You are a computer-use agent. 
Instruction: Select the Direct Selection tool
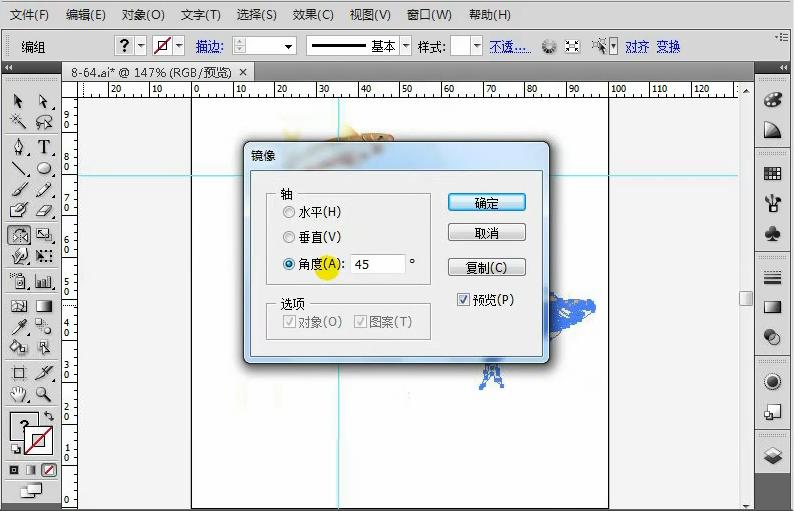(x=44, y=101)
